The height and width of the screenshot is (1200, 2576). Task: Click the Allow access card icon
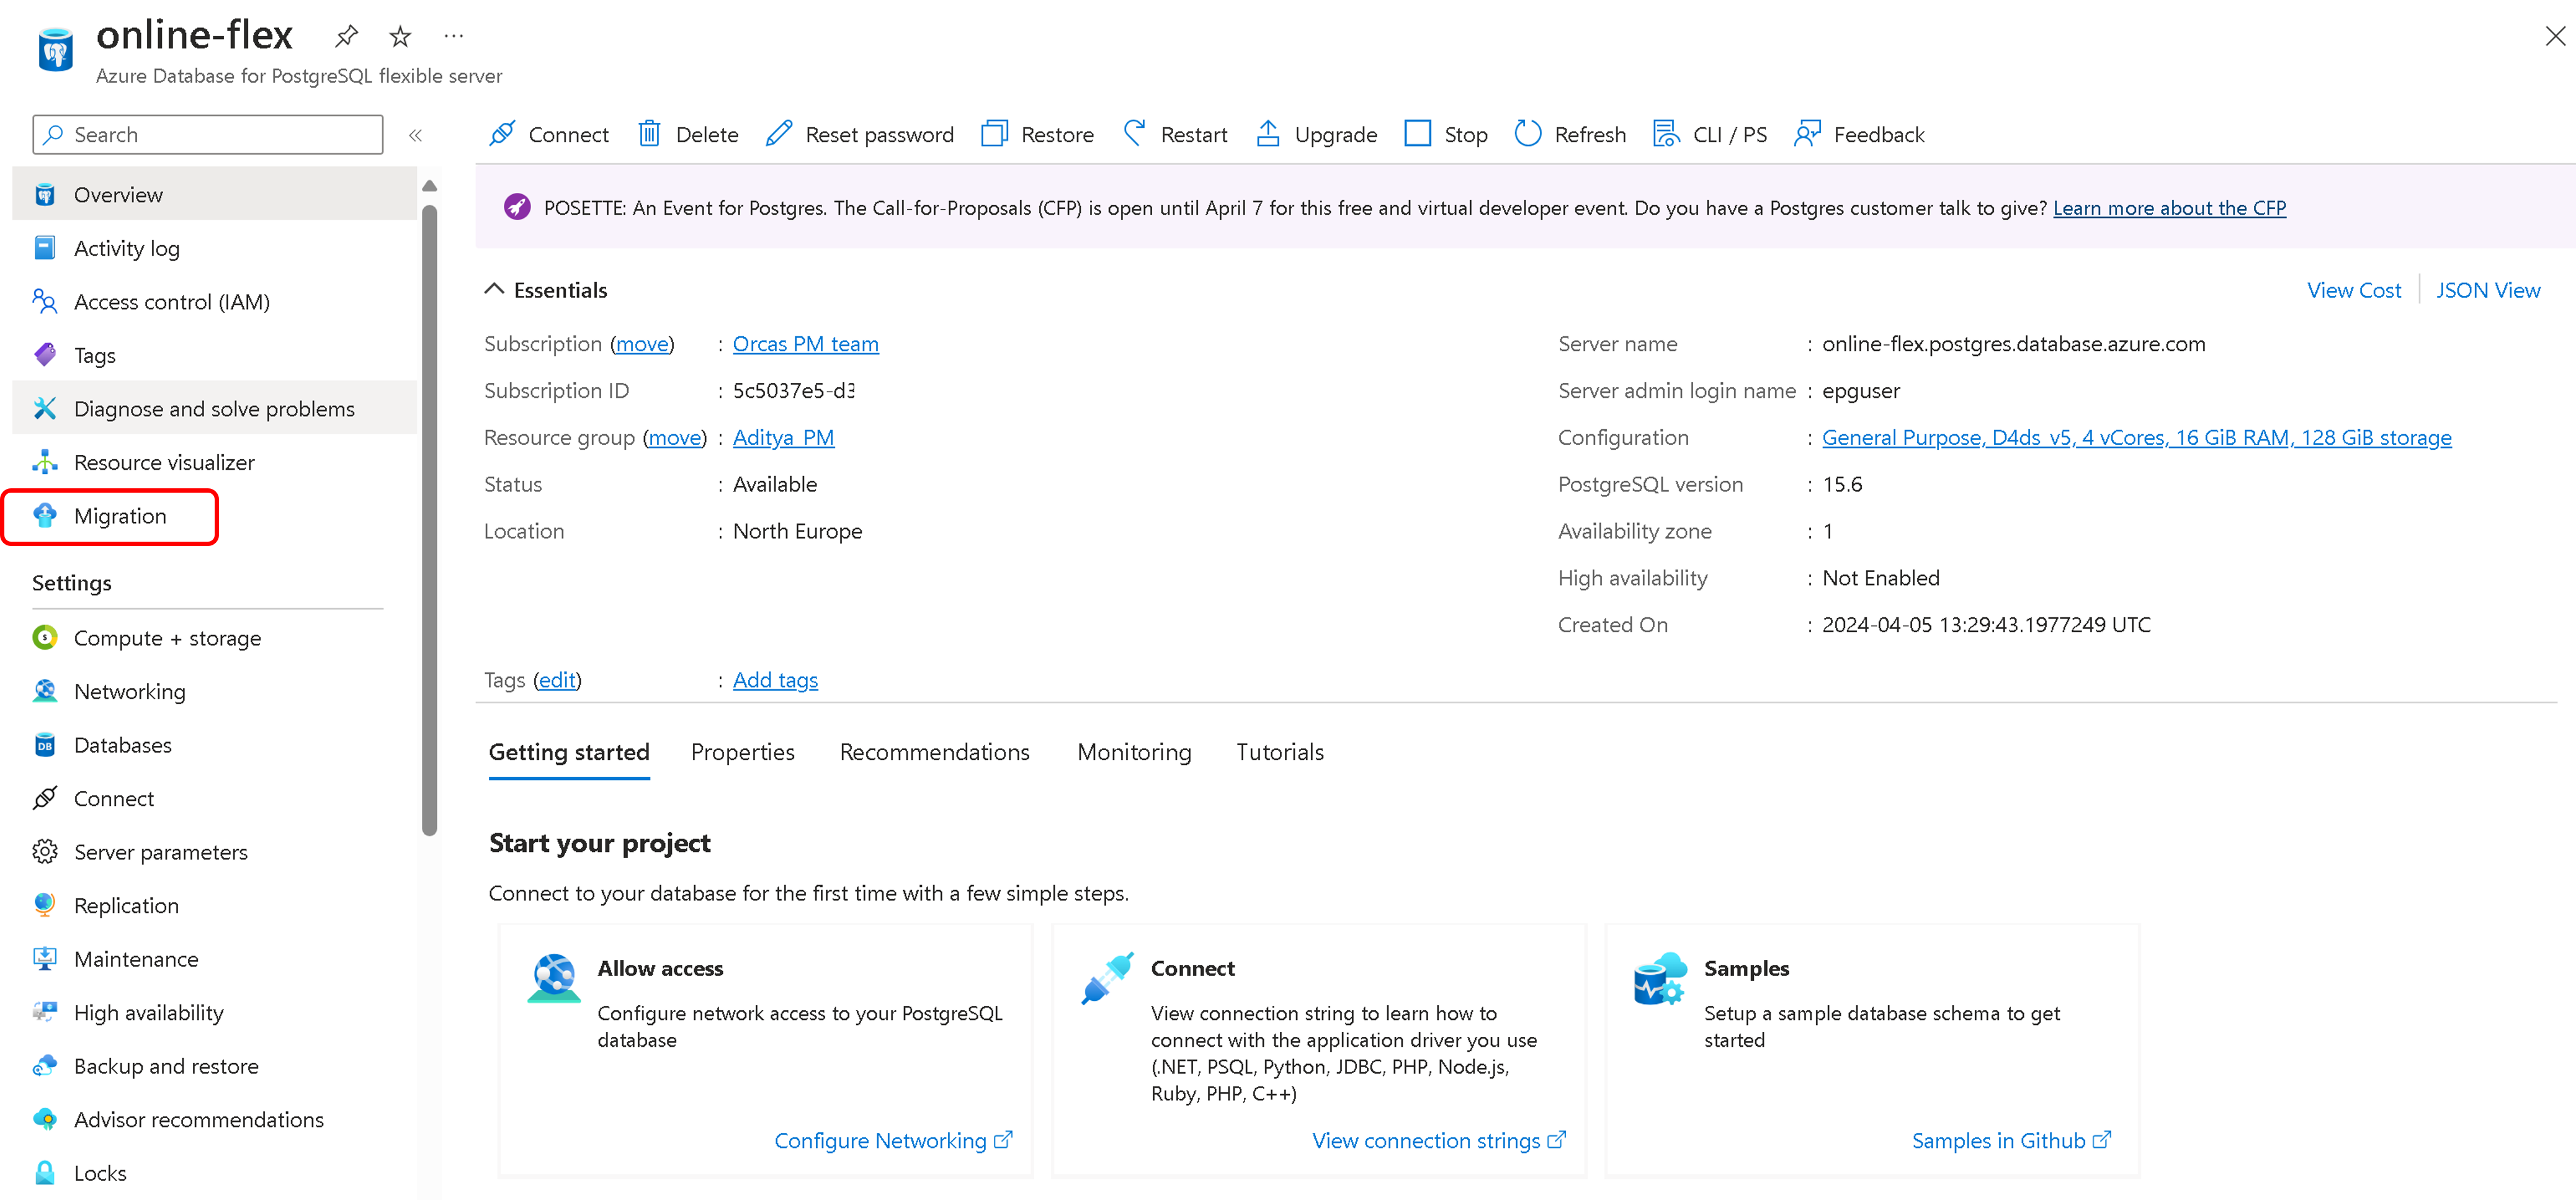click(554, 977)
